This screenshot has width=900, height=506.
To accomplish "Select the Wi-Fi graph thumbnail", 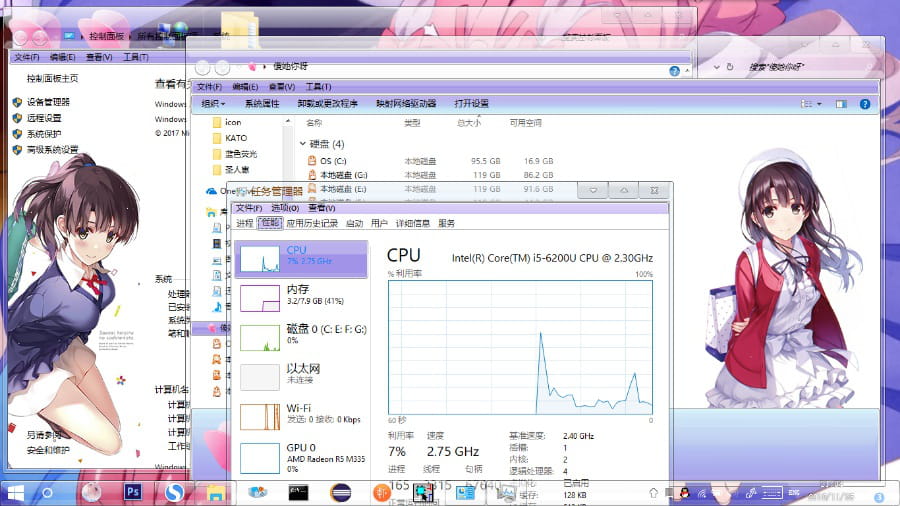I will click(260, 417).
